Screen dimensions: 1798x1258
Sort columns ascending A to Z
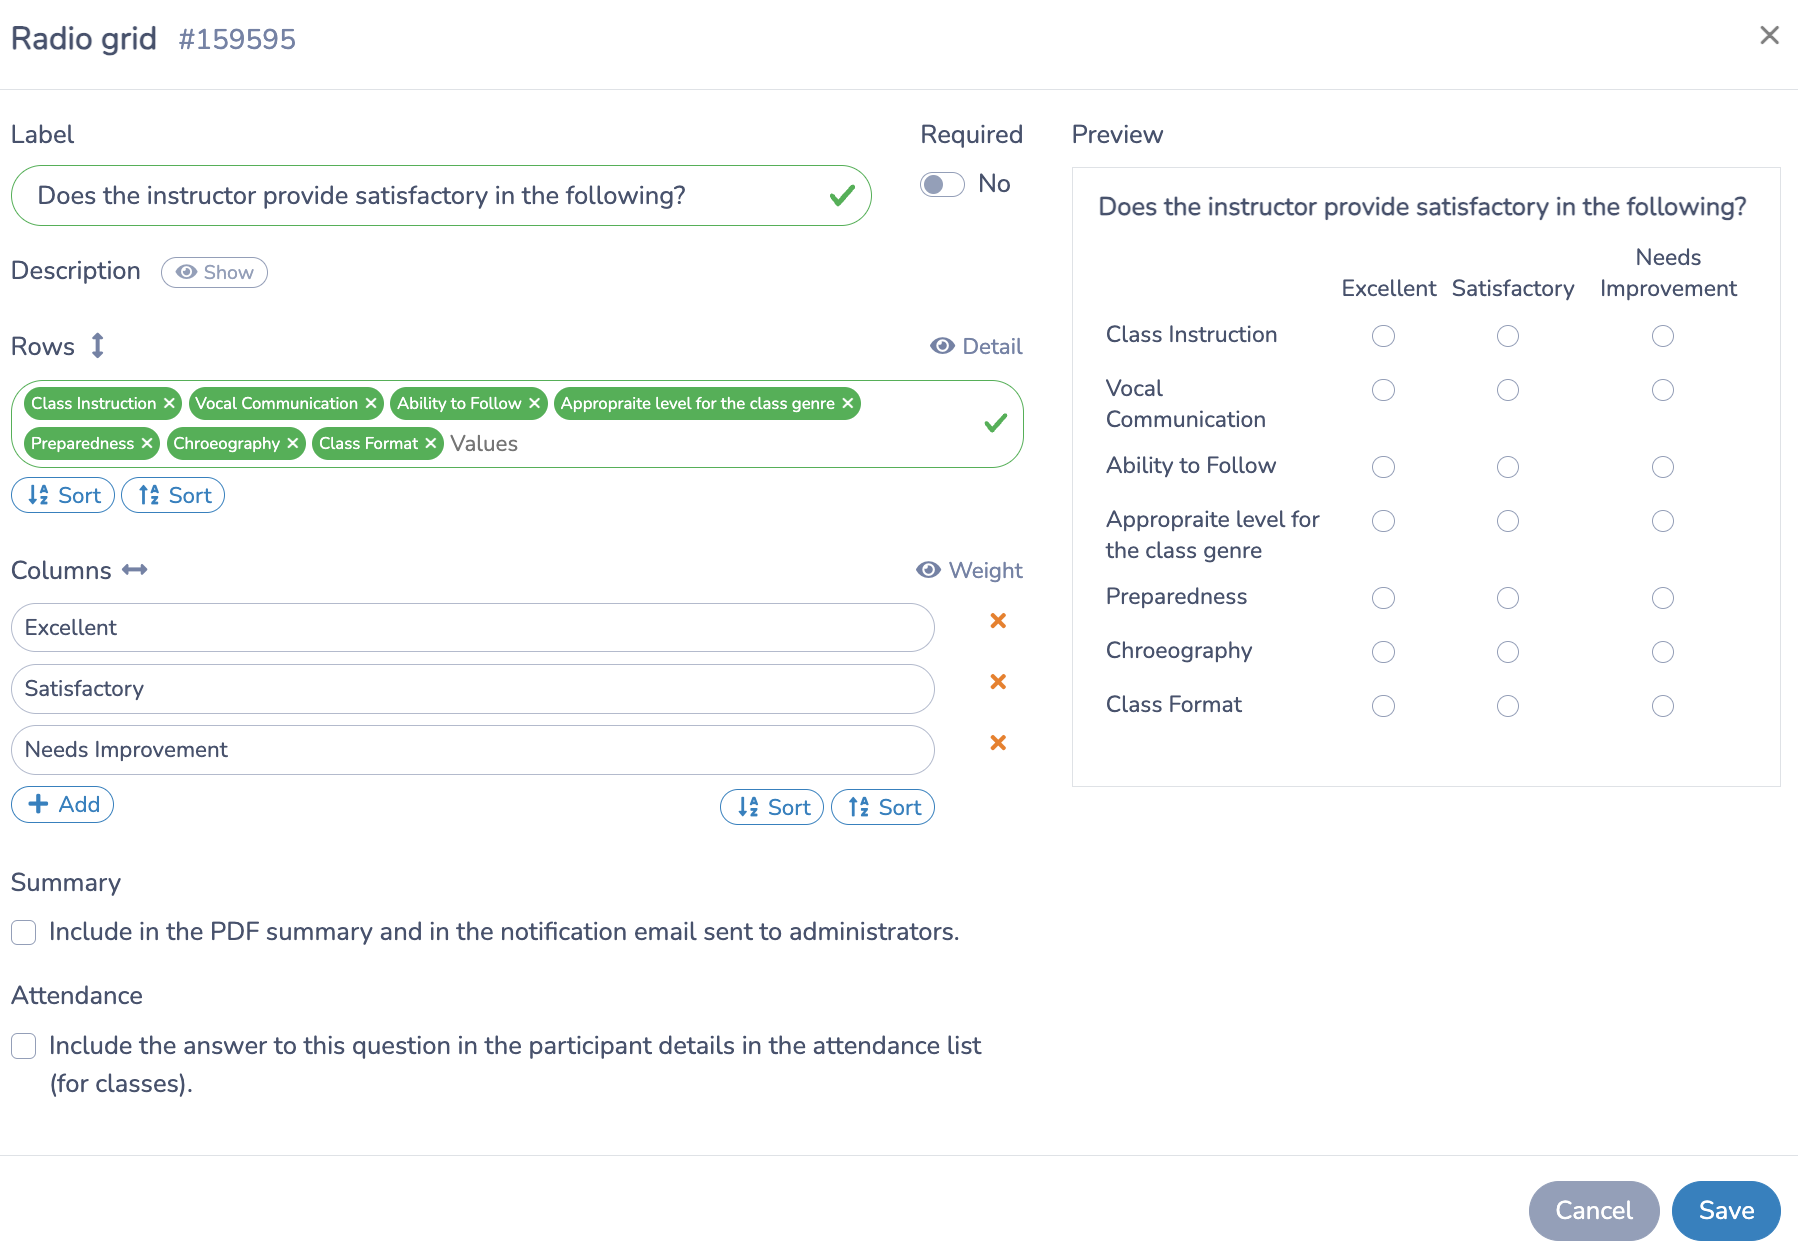[772, 807]
